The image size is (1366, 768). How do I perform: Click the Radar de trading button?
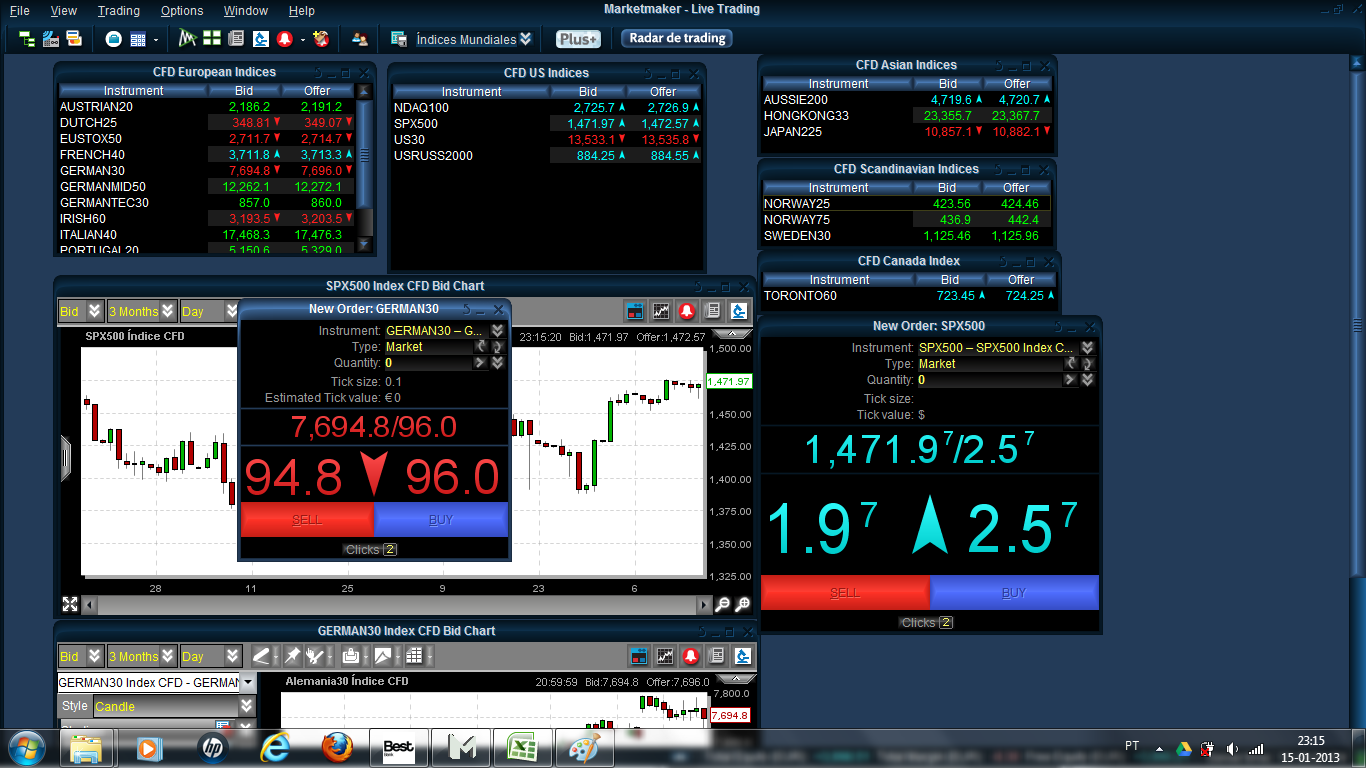point(677,38)
